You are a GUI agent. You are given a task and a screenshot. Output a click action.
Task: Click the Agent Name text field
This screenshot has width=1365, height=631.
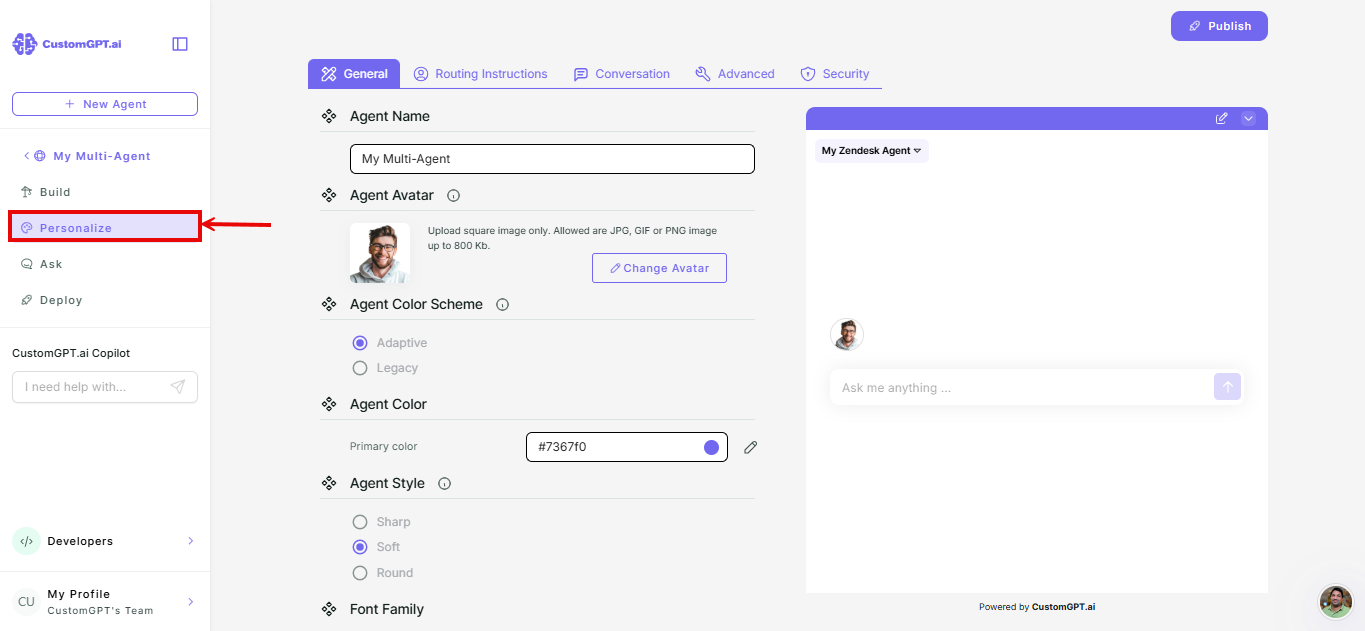tap(552, 159)
